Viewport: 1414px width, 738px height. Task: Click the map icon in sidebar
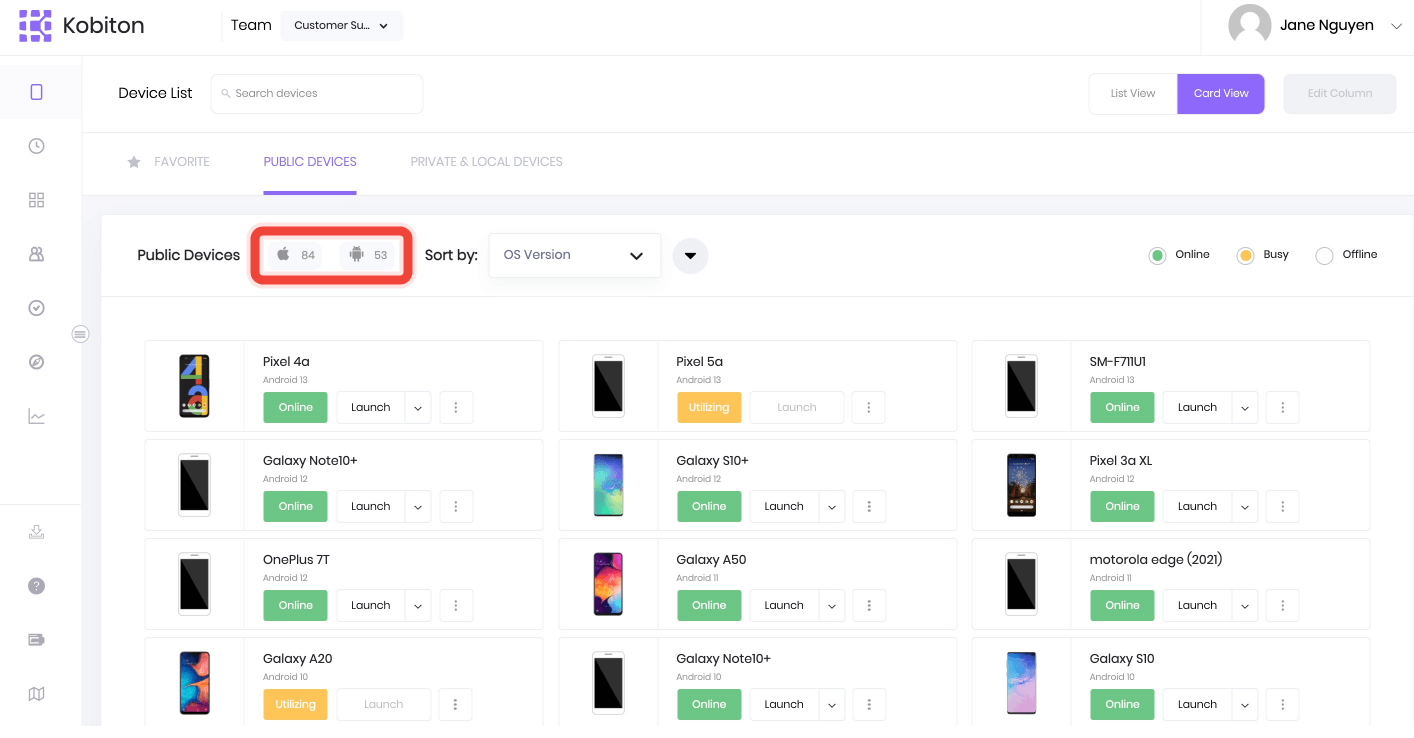point(37,694)
